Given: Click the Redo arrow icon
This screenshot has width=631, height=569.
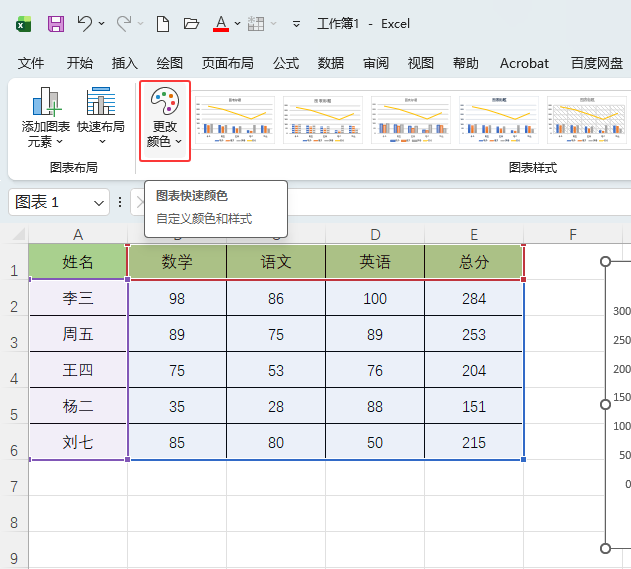Looking at the screenshot, I should 124,24.
